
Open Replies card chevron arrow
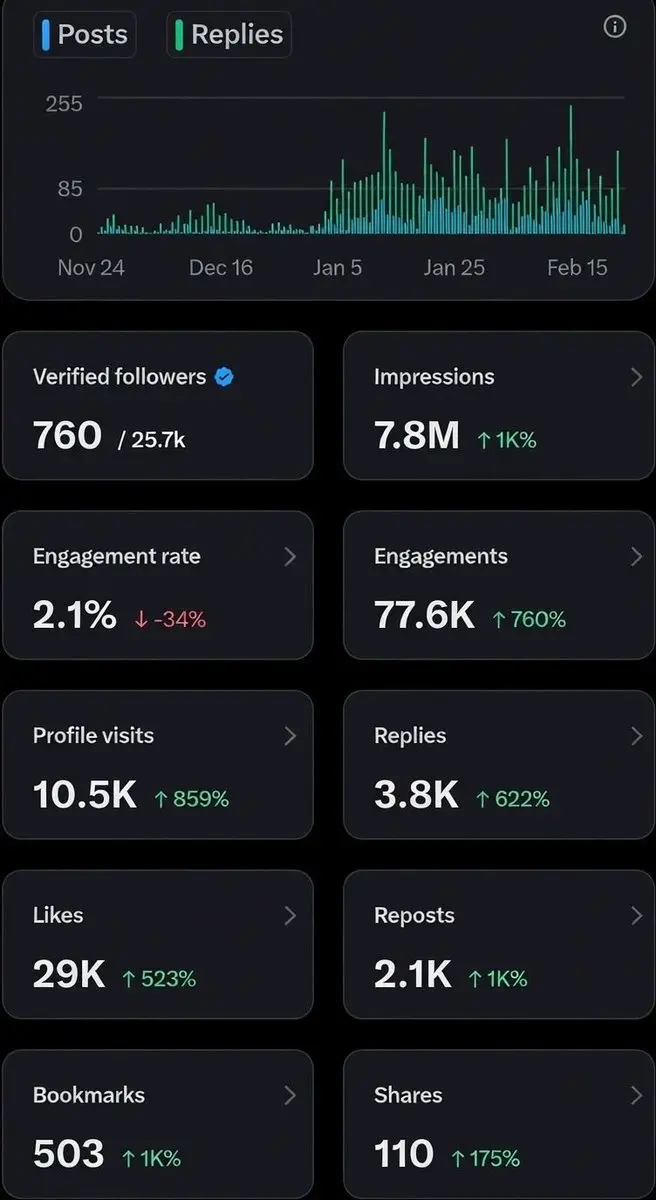(636, 736)
